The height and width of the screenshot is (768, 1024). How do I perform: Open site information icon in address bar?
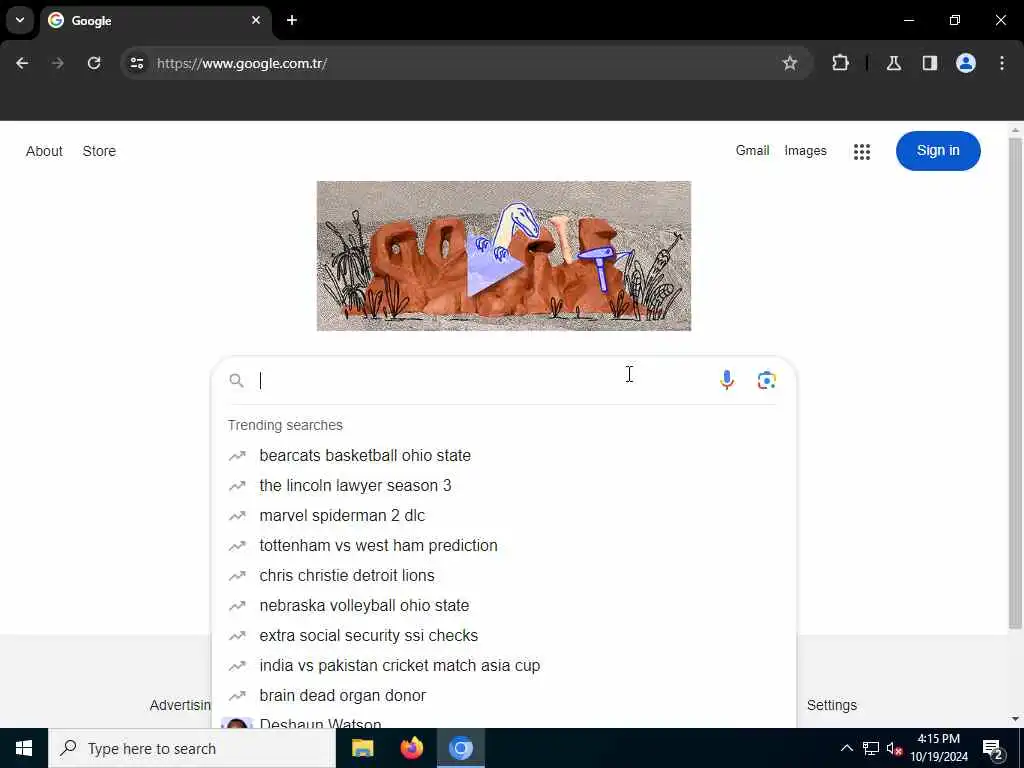(137, 63)
